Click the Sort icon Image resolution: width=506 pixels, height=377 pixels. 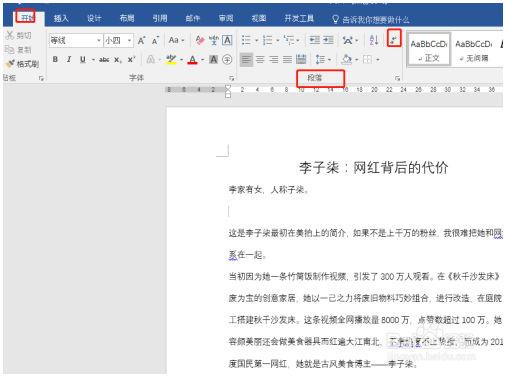[374, 40]
